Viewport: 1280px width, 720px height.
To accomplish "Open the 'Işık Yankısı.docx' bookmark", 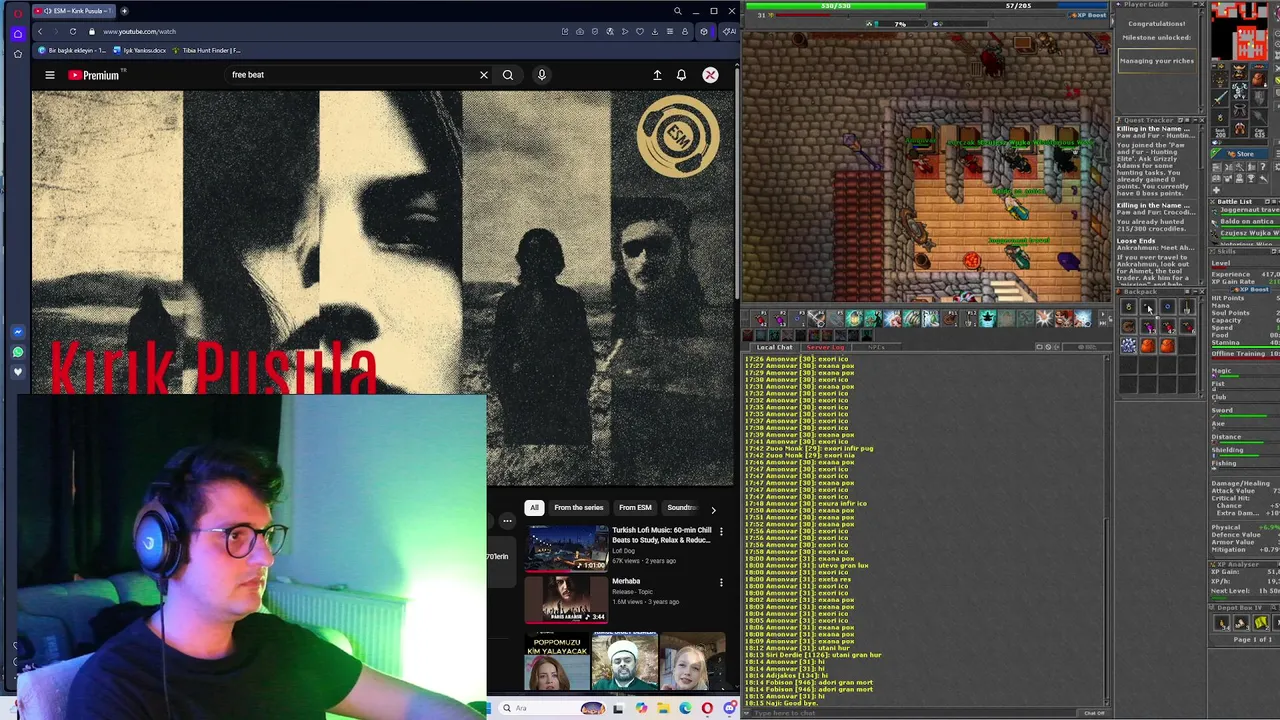I will [140, 50].
